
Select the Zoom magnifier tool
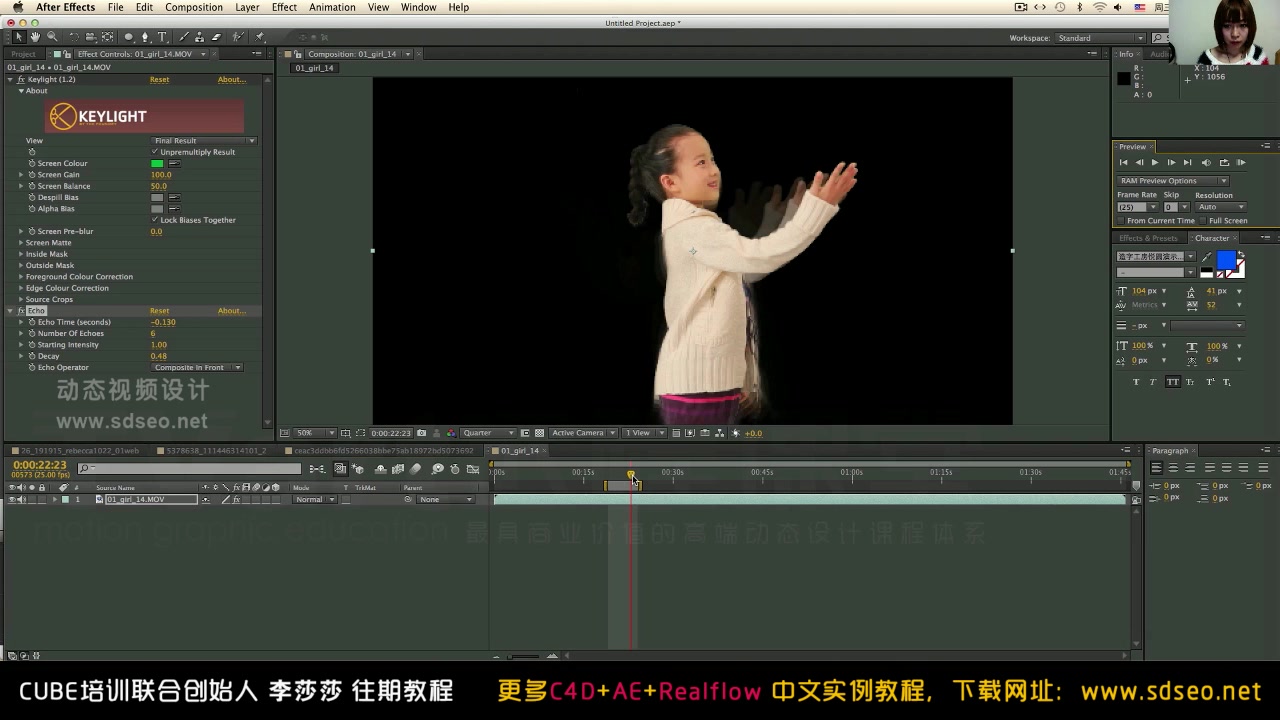tap(52, 37)
